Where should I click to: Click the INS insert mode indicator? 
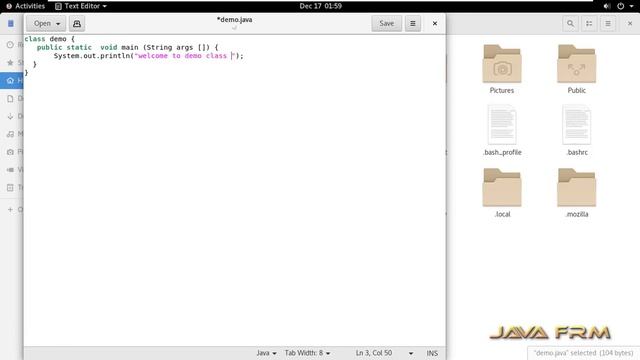432,353
